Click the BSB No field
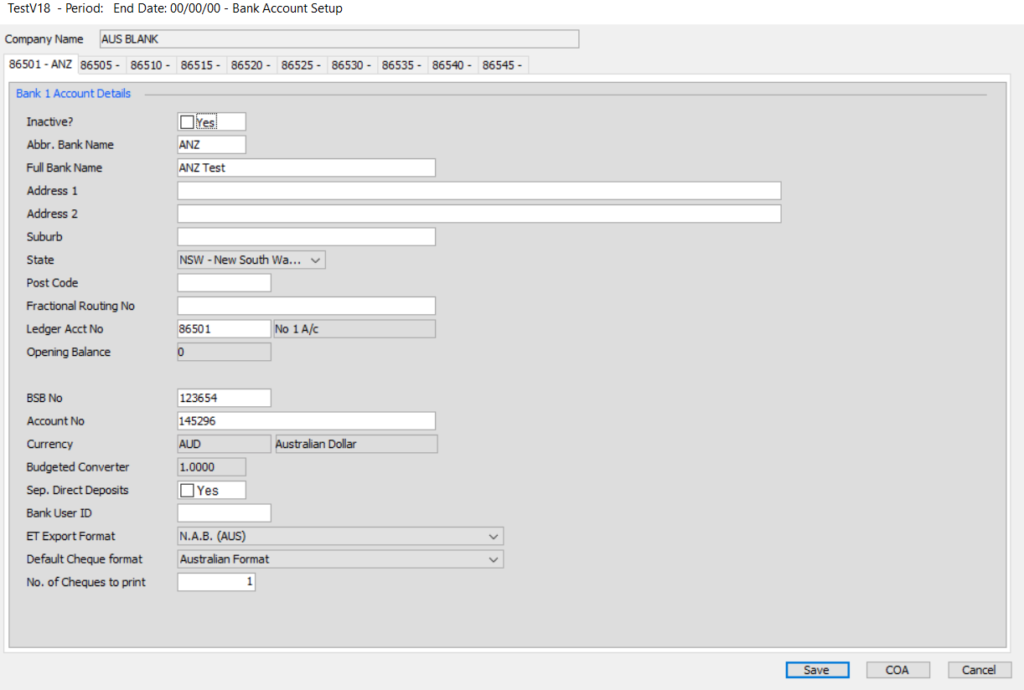This screenshot has width=1024, height=690. pos(223,397)
